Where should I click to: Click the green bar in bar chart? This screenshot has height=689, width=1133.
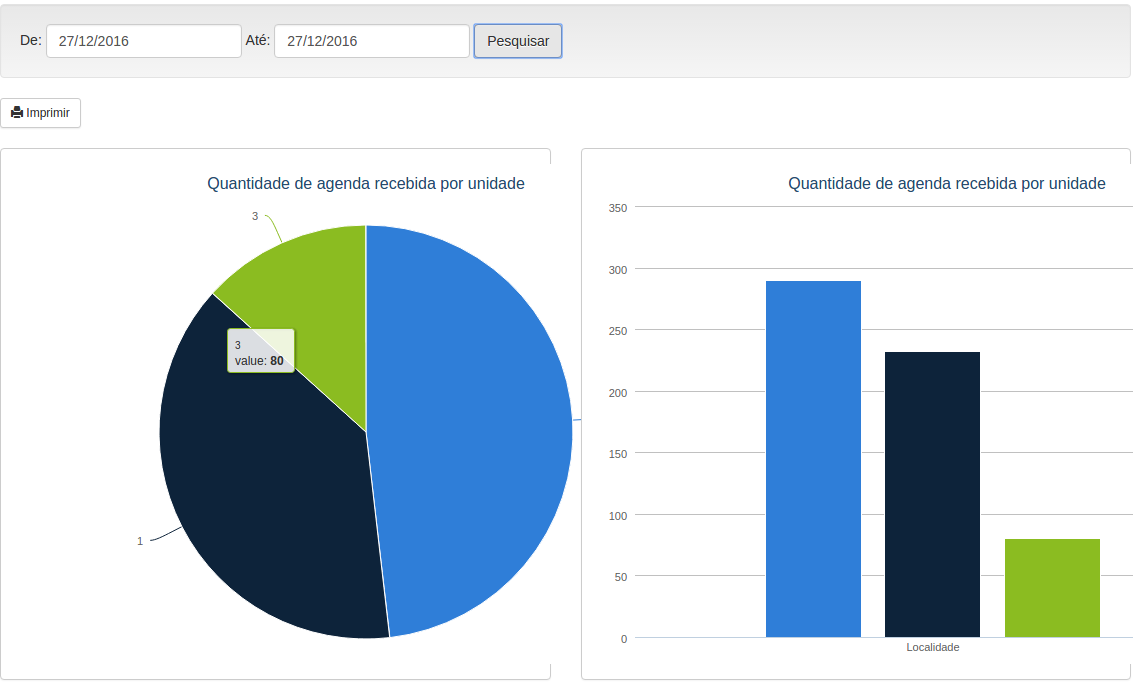pyautogui.click(x=1052, y=588)
